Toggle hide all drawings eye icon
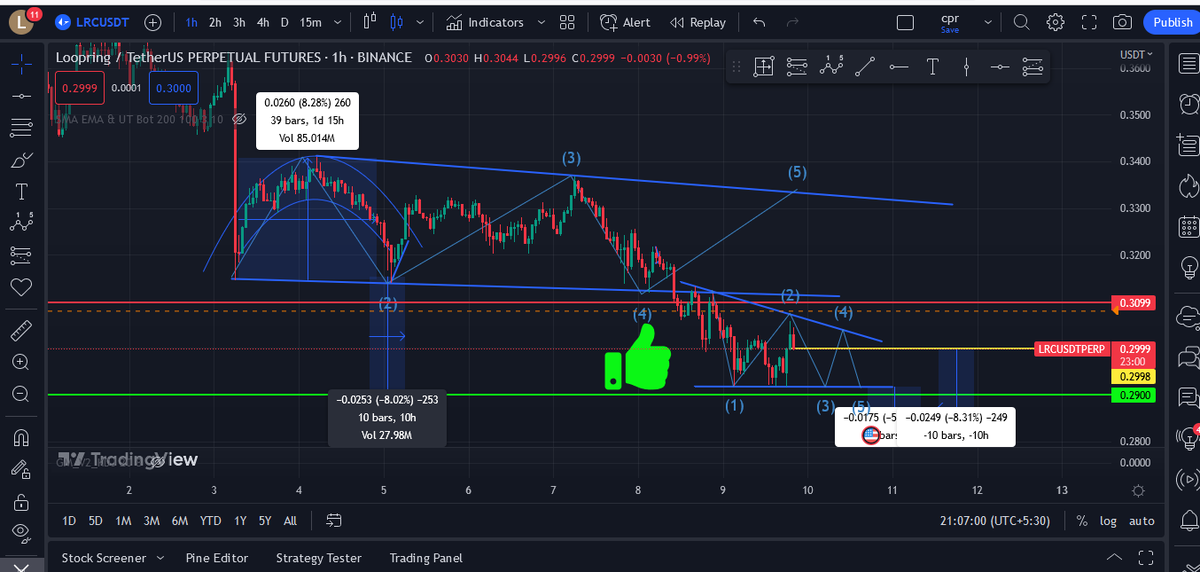Viewport: 1200px width, 572px height. pos(20,533)
